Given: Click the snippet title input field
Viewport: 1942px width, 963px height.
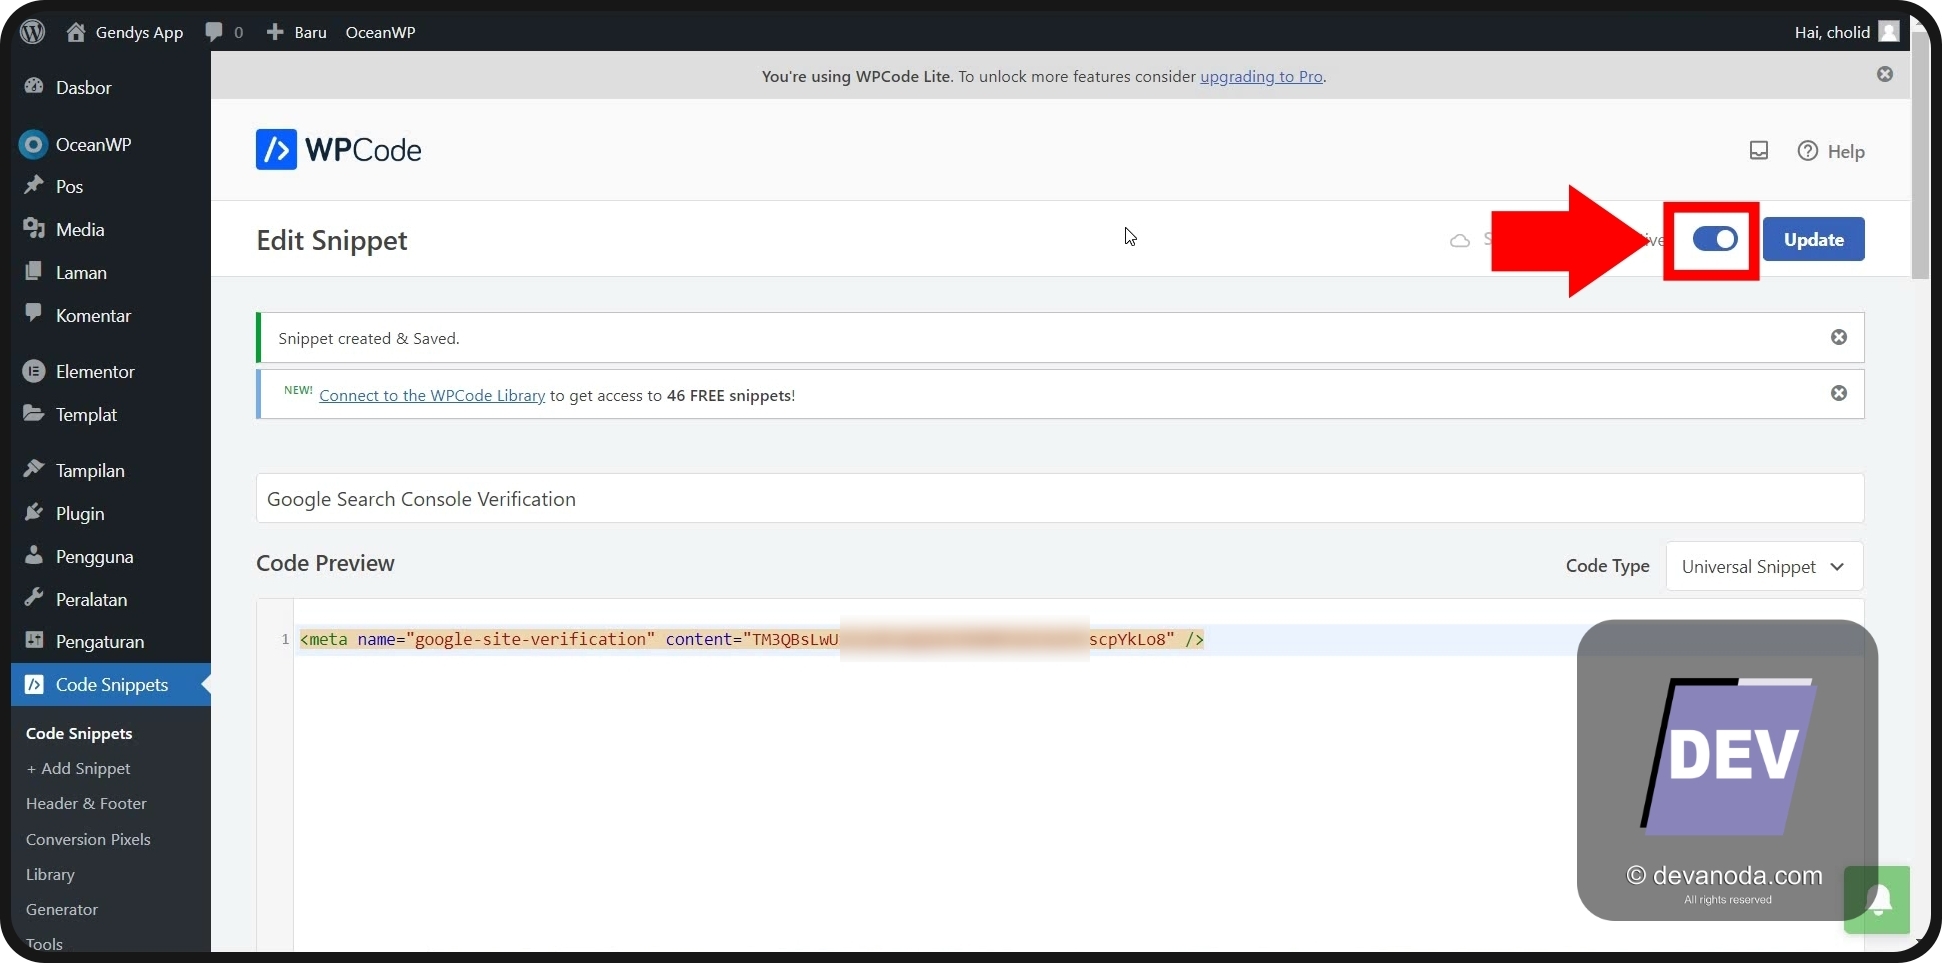Looking at the screenshot, I should [x=1060, y=498].
